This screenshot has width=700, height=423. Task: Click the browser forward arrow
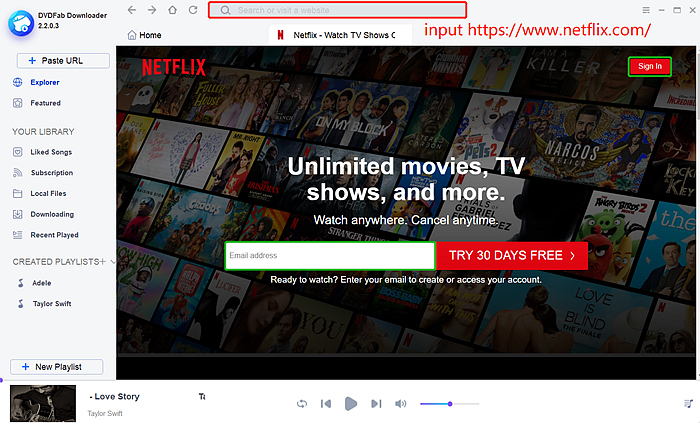pyautogui.click(x=152, y=10)
